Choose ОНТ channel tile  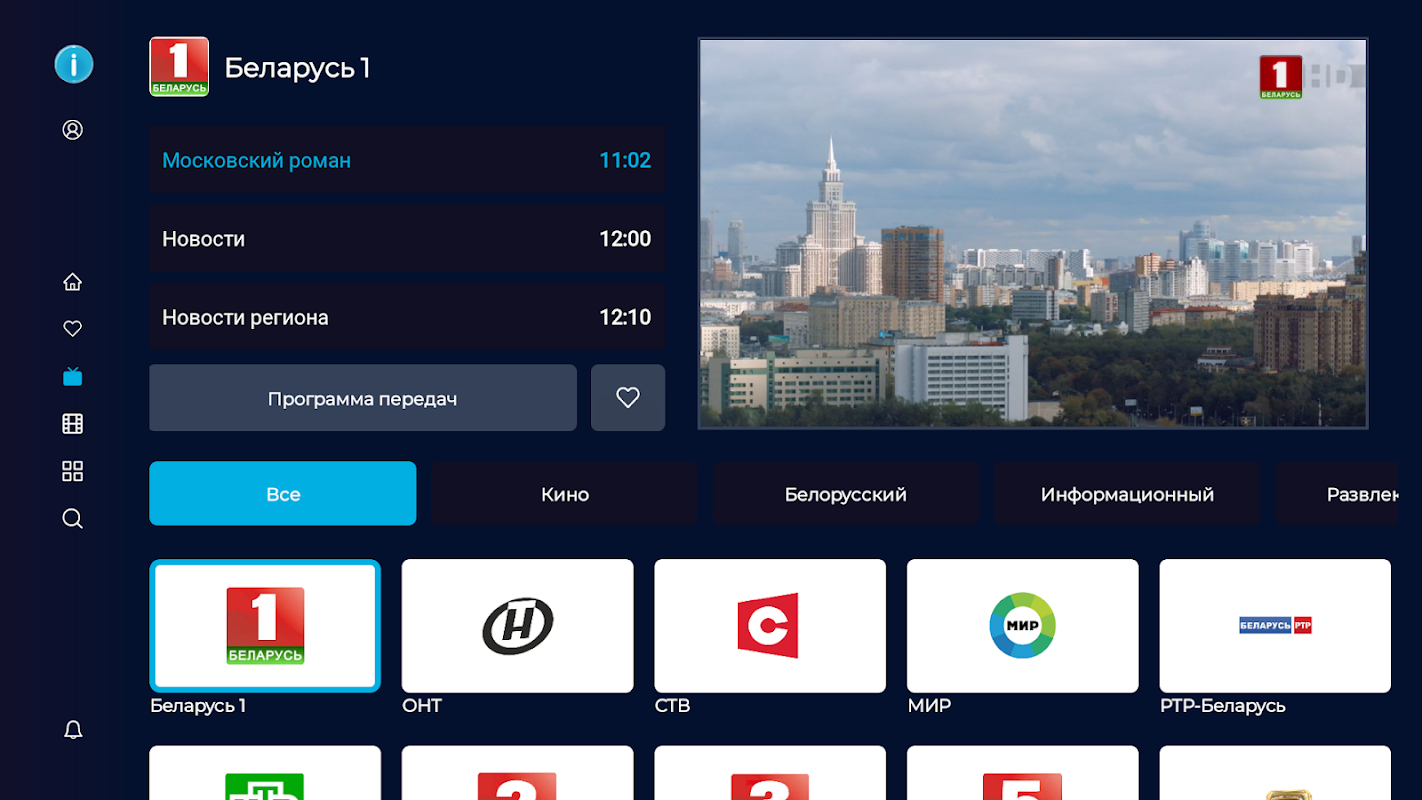pos(518,626)
